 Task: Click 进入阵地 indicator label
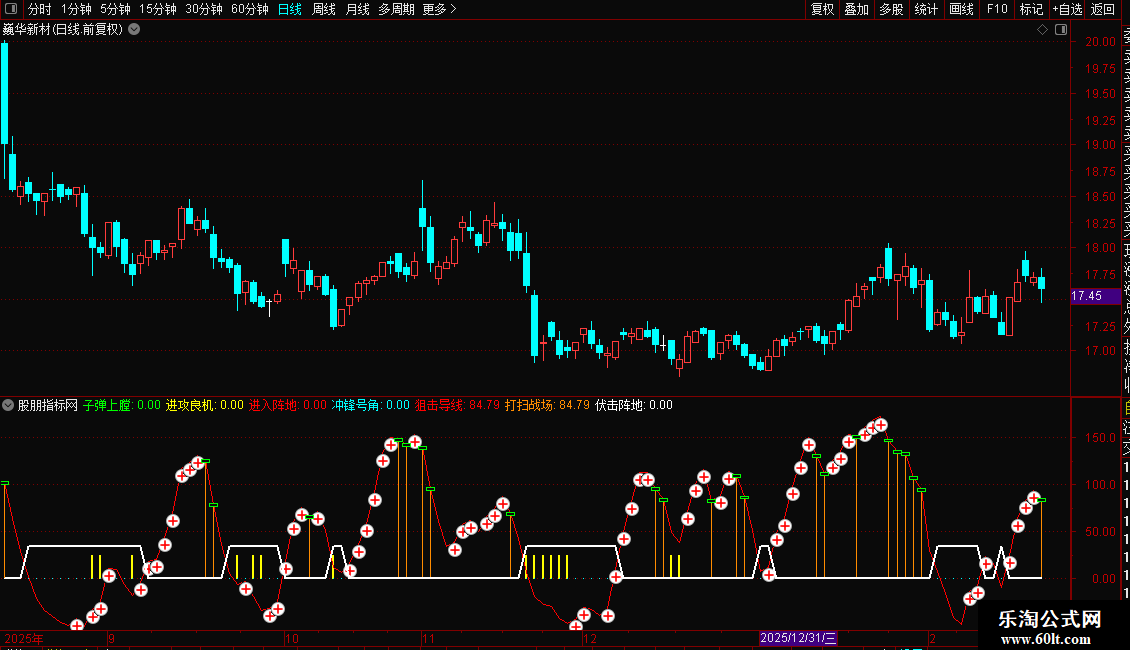(272, 405)
